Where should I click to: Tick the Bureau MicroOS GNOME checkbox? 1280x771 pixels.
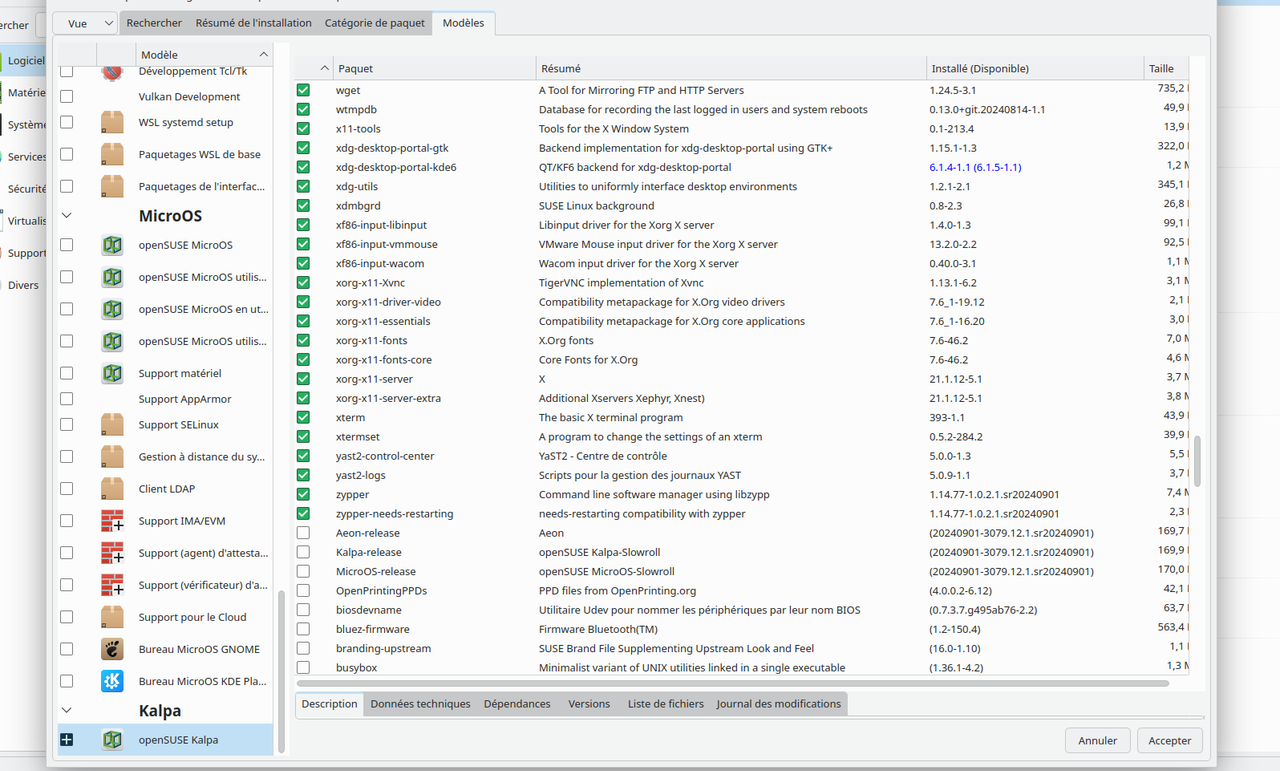pyautogui.click(x=67, y=648)
